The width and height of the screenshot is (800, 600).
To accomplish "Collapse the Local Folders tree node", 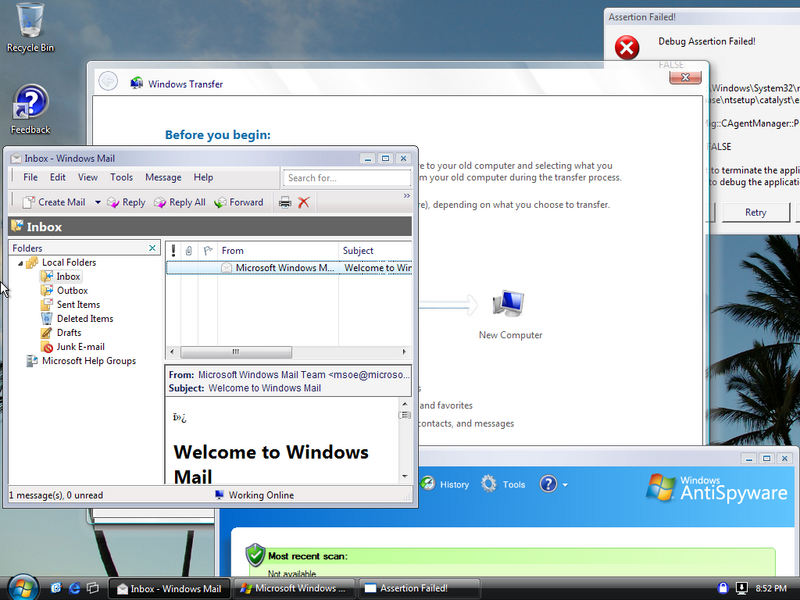I will [20, 263].
